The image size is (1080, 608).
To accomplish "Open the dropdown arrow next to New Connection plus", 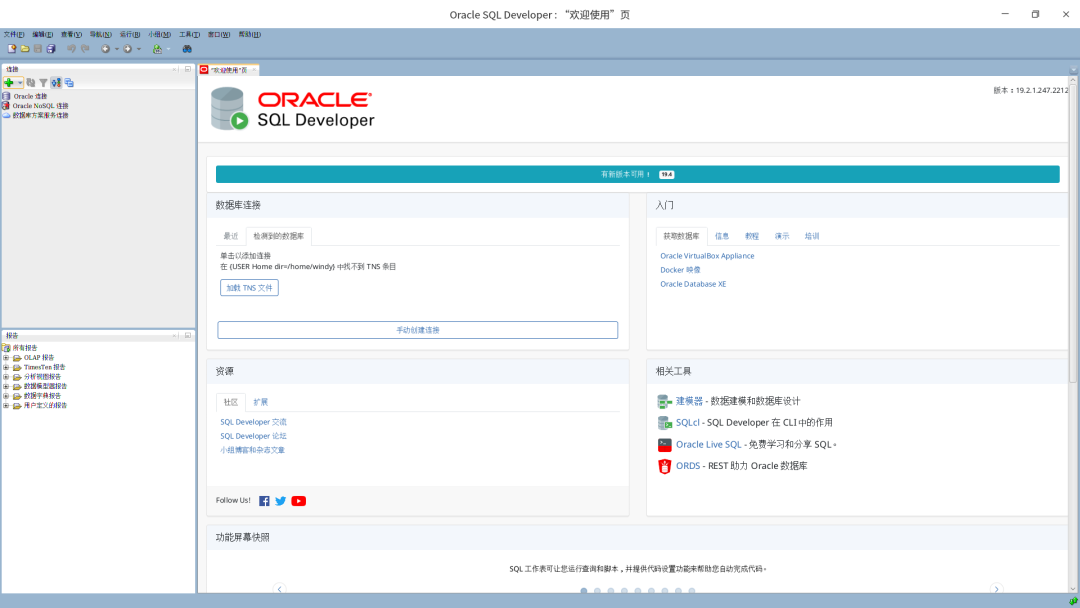I will pos(20,83).
